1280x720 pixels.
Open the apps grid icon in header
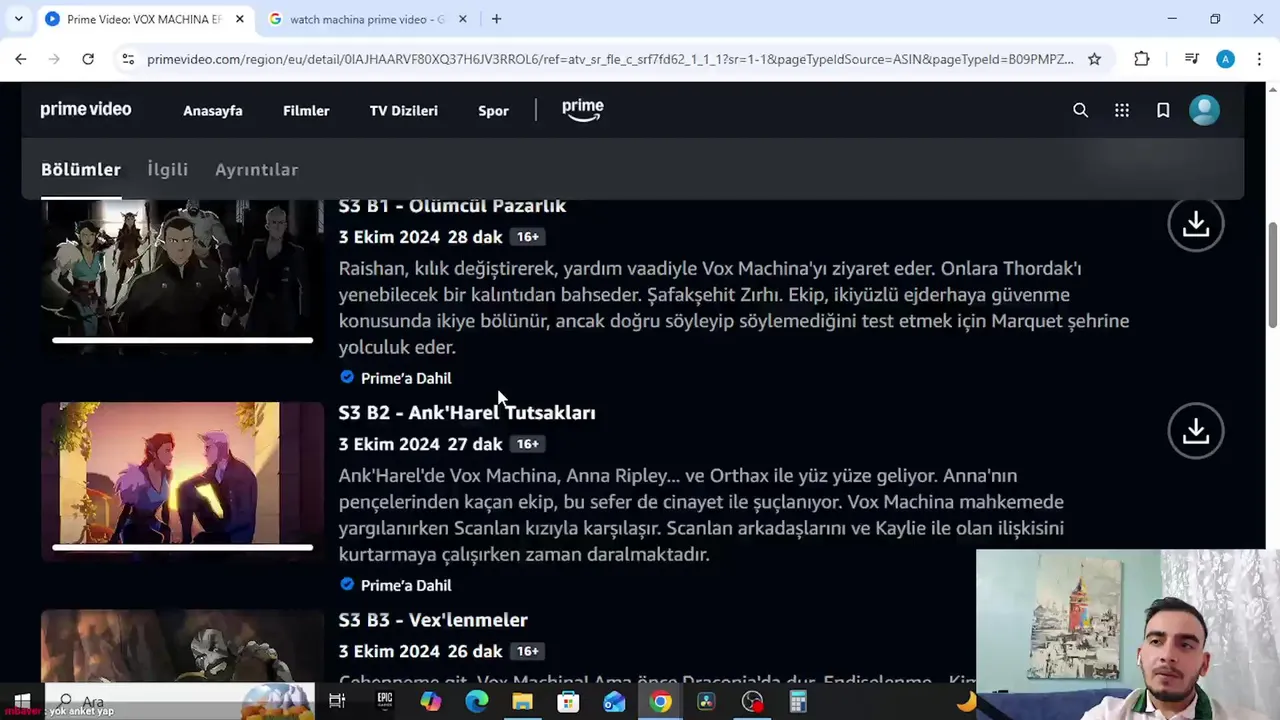[1122, 110]
